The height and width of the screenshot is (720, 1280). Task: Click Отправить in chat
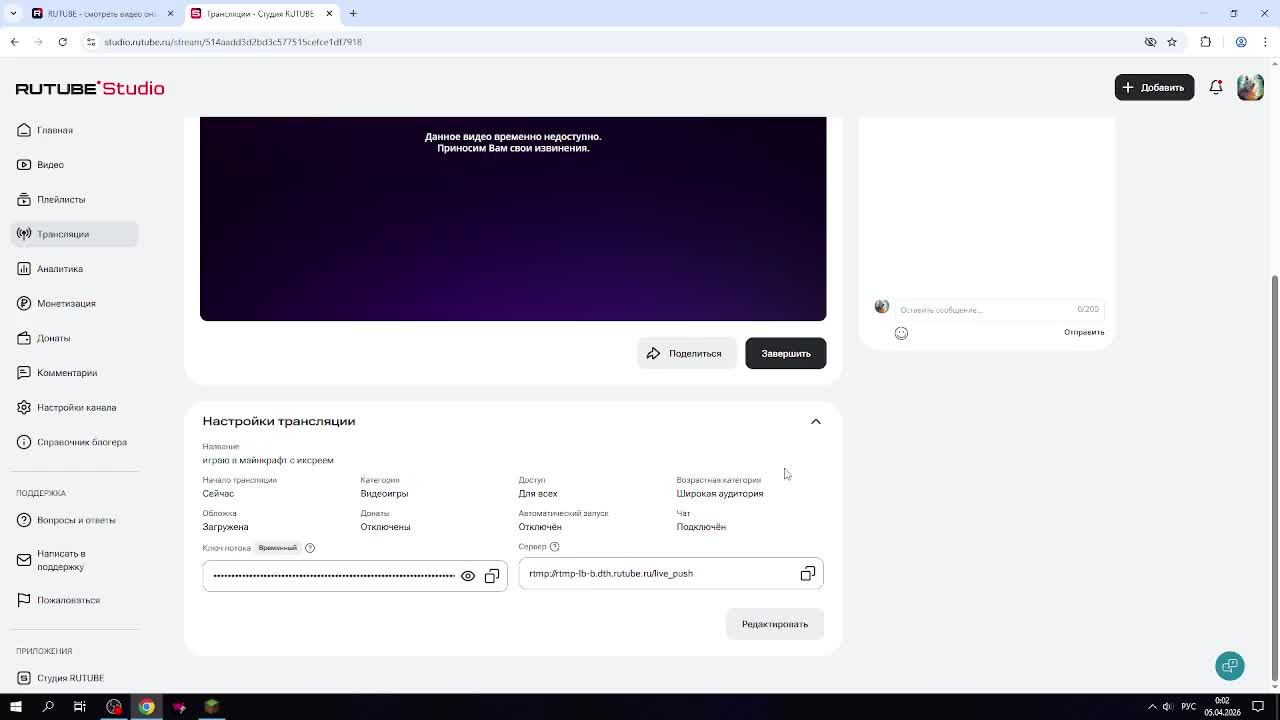[1084, 332]
